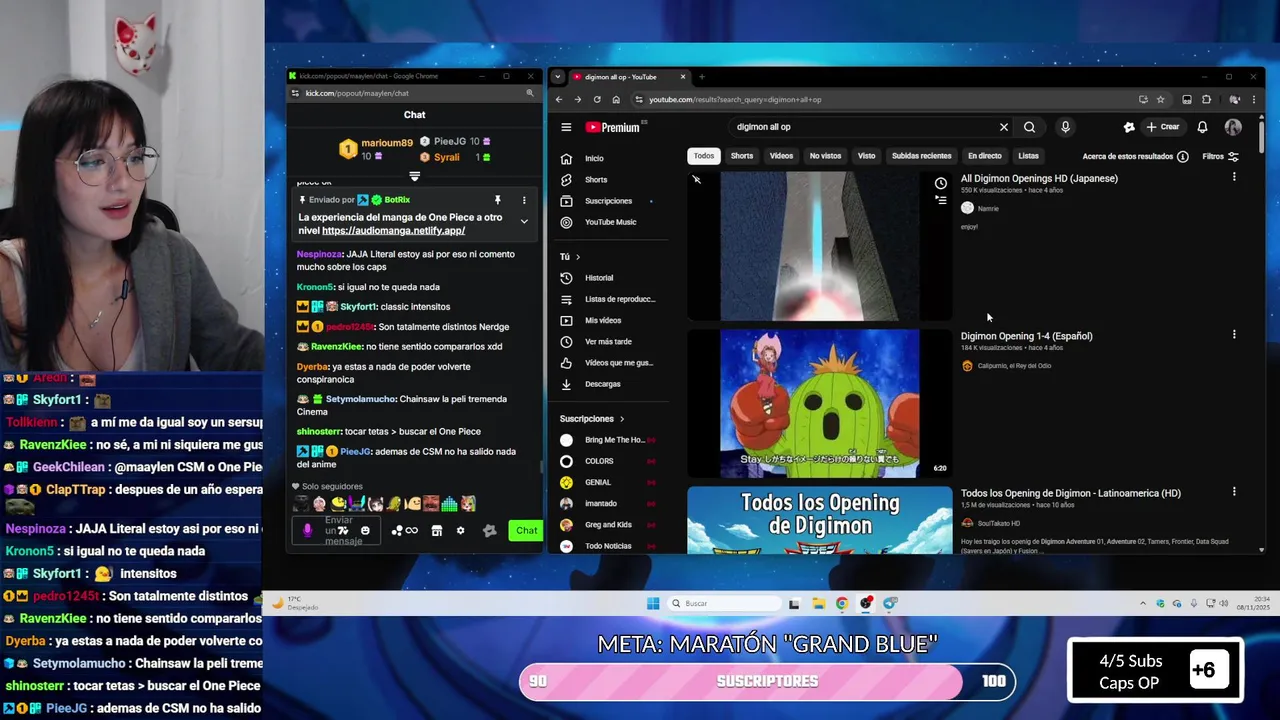Select the En directo filter chip
This screenshot has height=720, width=1280.
tap(984, 156)
